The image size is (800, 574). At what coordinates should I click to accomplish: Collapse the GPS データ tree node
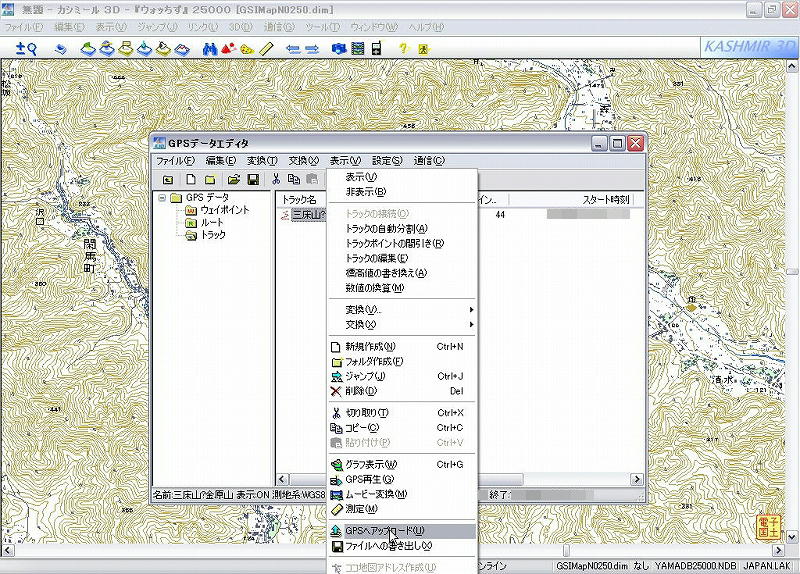click(162, 197)
